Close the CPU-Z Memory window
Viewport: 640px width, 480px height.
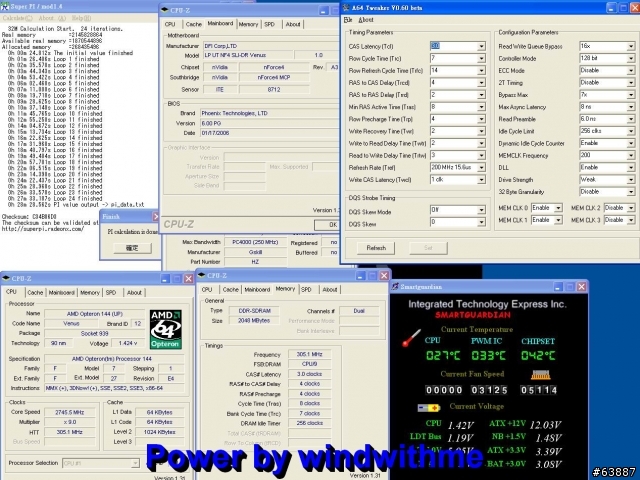(x=384, y=276)
